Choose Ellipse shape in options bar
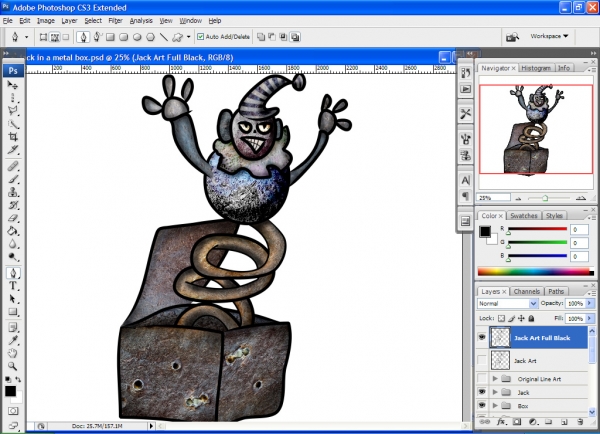Image resolution: width=600 pixels, height=434 pixels. (137, 37)
